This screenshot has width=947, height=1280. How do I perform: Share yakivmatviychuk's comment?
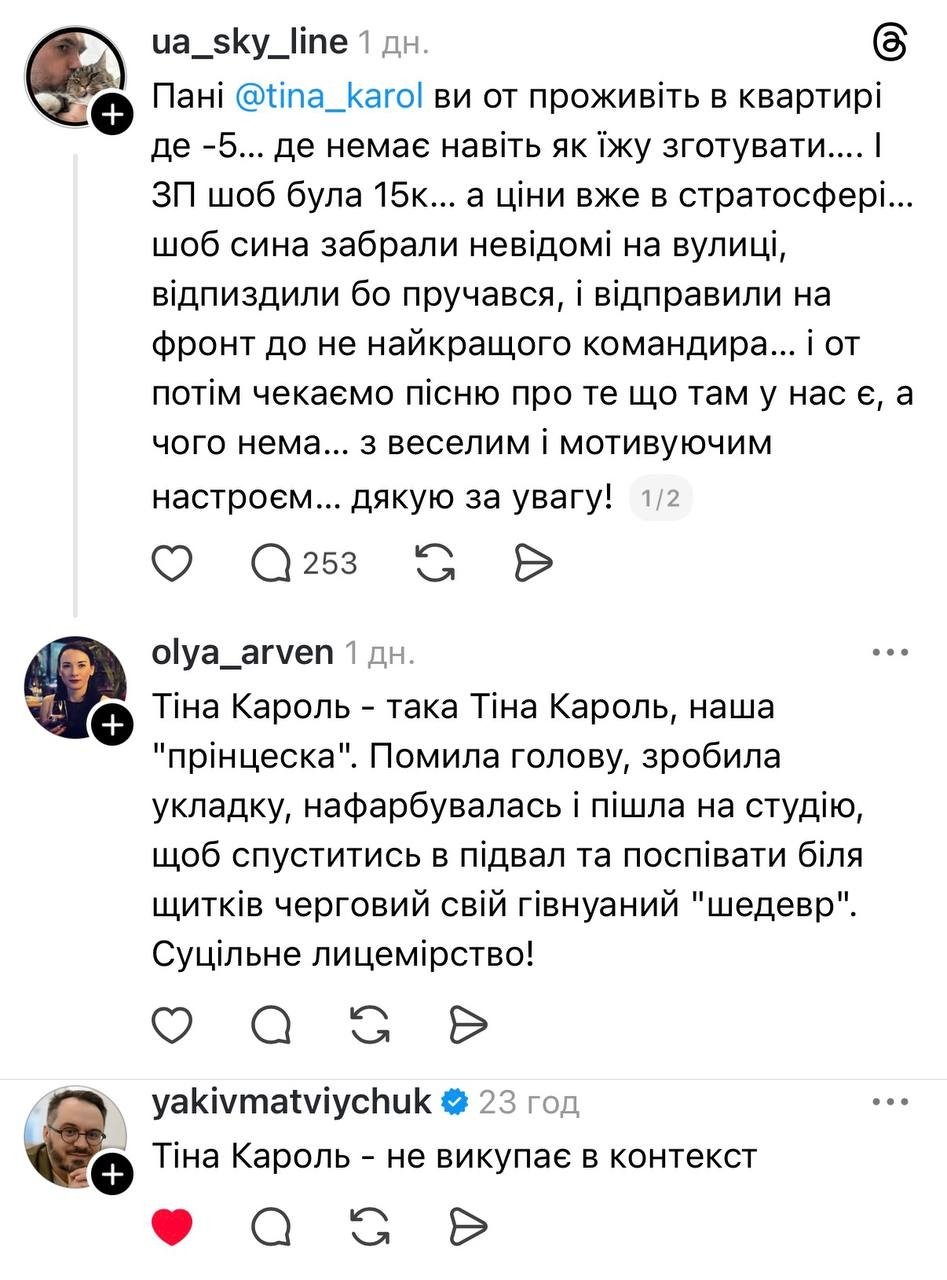click(467, 1226)
